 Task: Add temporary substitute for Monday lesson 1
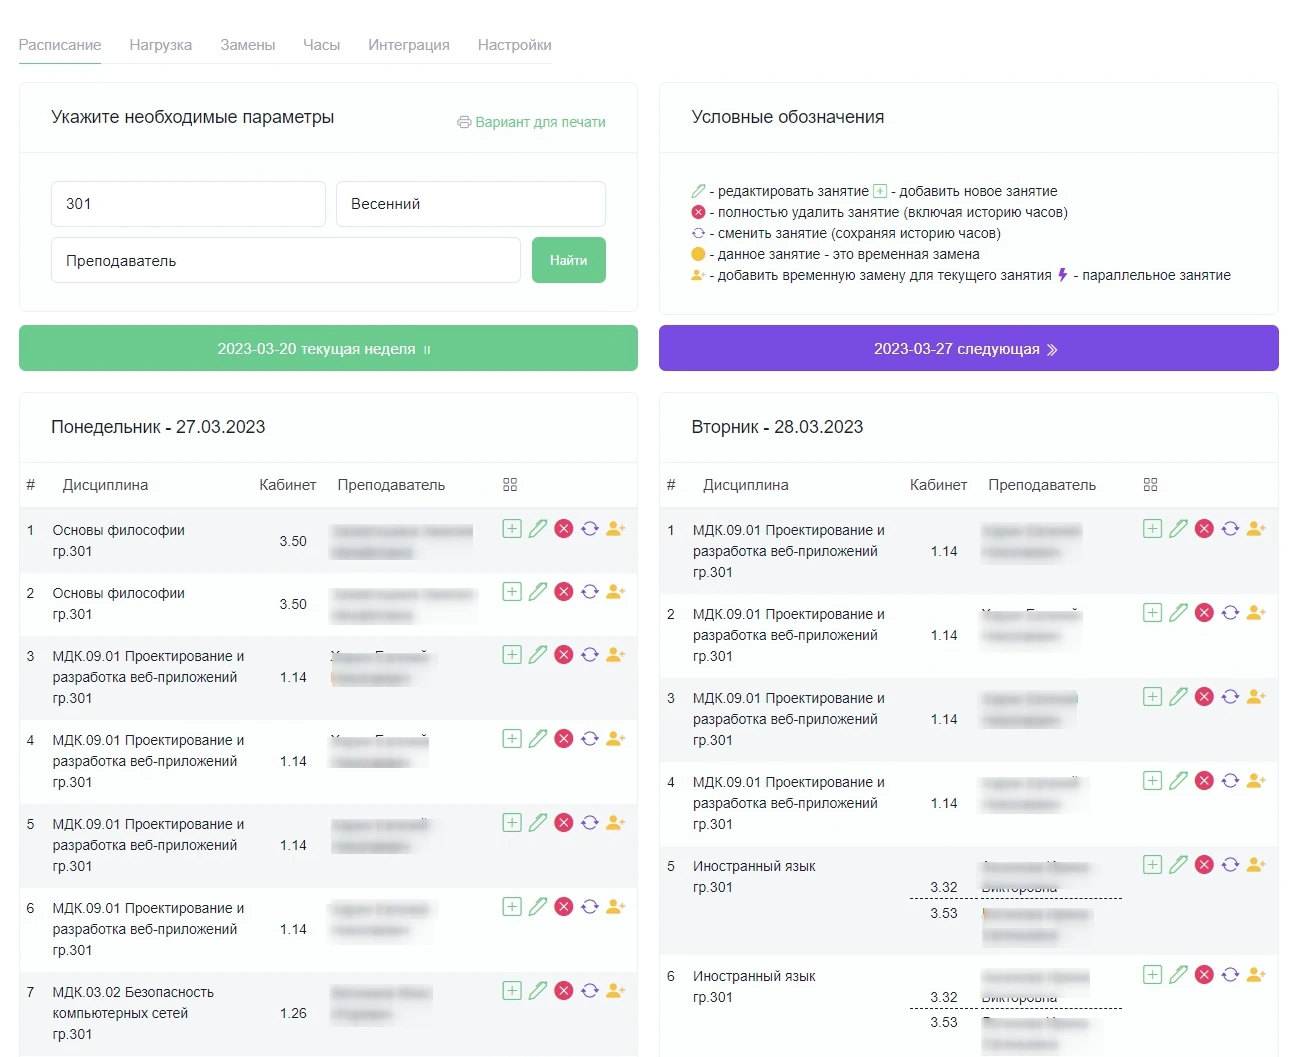616,529
